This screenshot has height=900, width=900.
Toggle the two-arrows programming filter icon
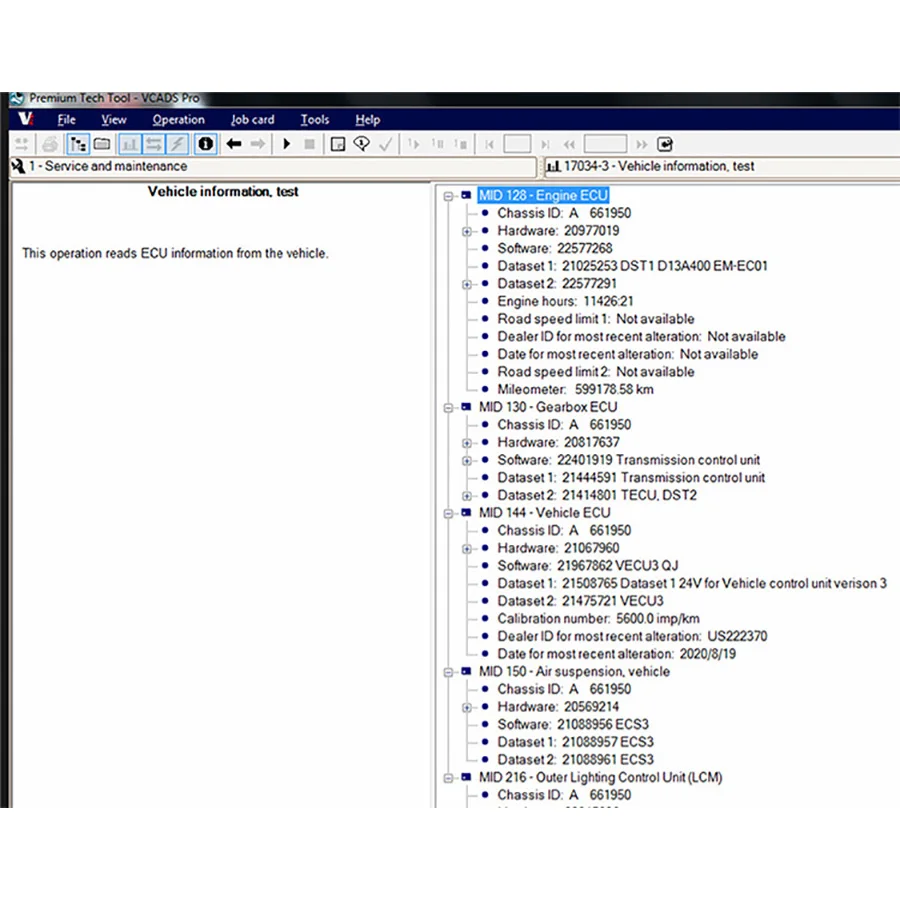point(153,143)
